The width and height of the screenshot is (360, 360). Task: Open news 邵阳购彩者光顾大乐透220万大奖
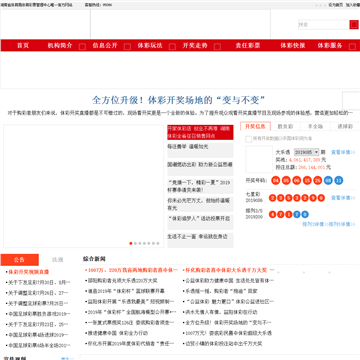tap(122, 281)
